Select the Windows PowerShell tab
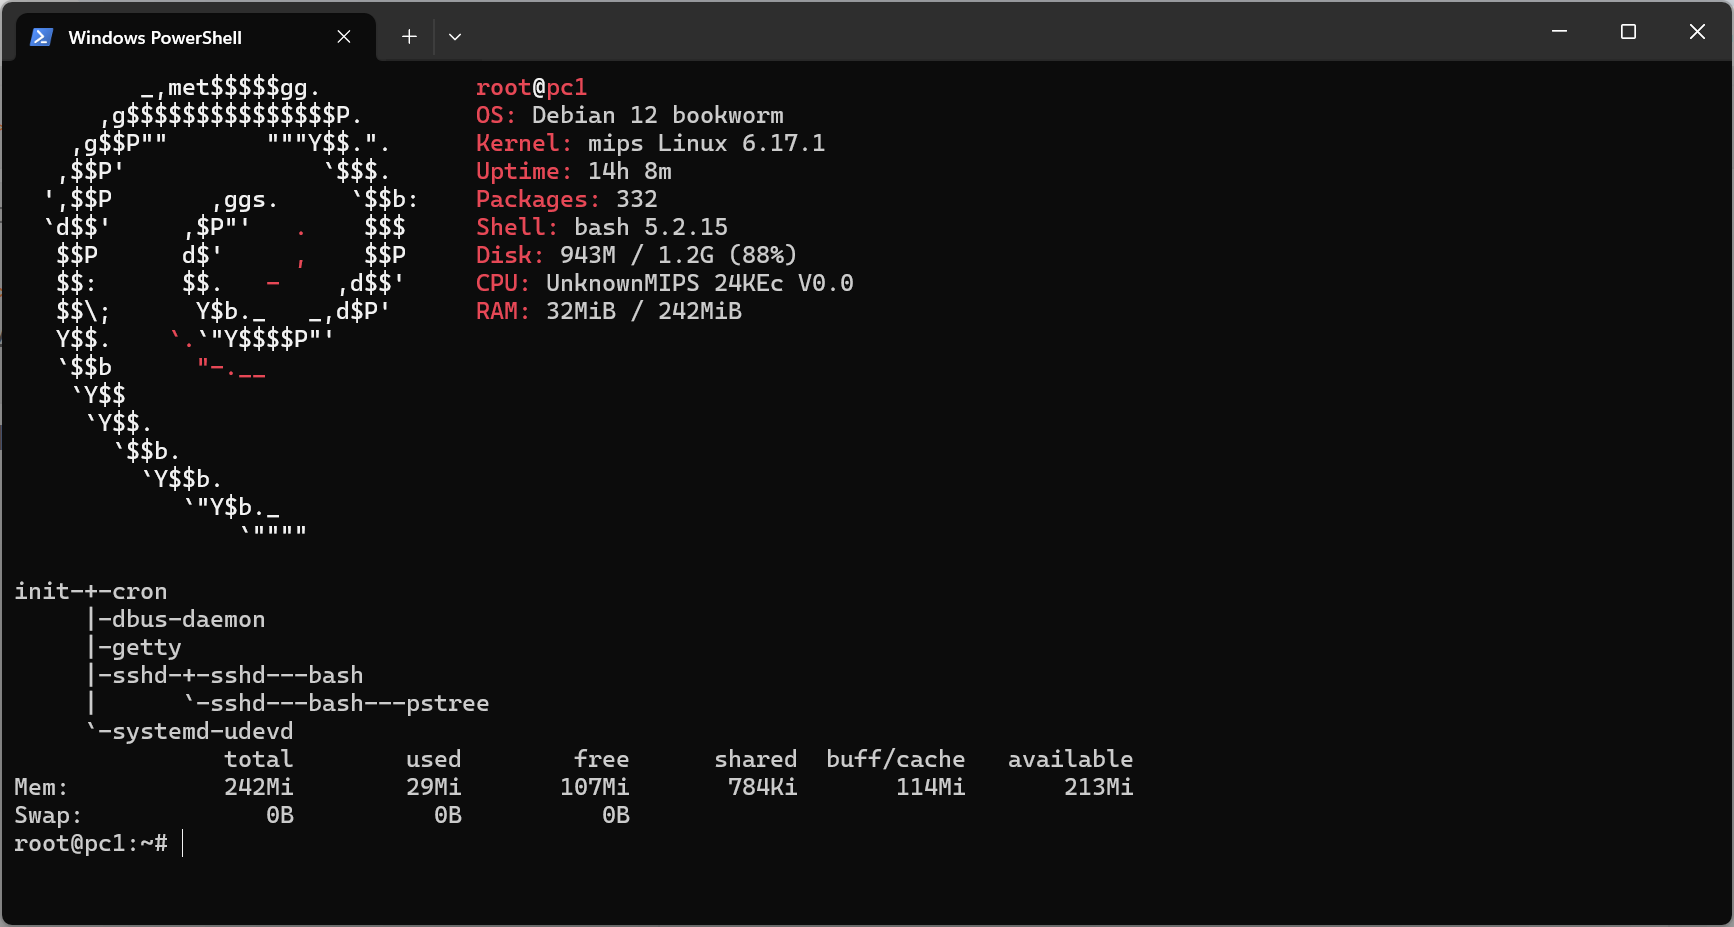Image resolution: width=1734 pixels, height=927 pixels. click(x=196, y=37)
